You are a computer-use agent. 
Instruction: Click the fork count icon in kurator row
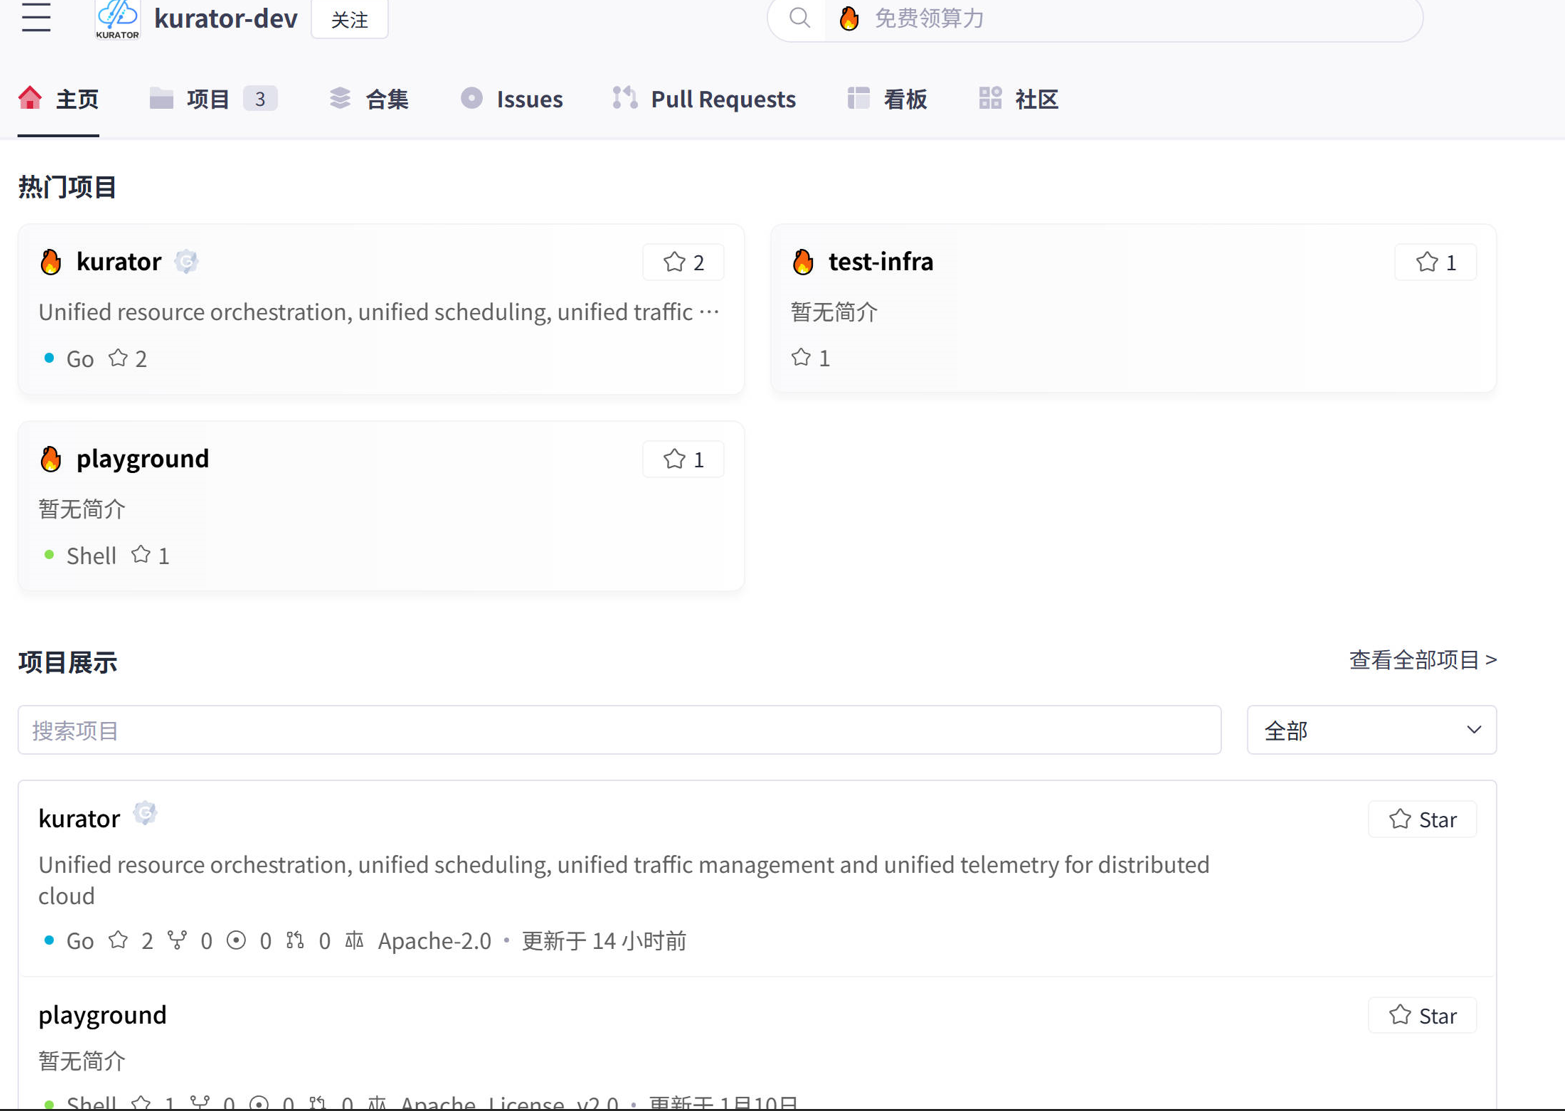[x=177, y=940]
